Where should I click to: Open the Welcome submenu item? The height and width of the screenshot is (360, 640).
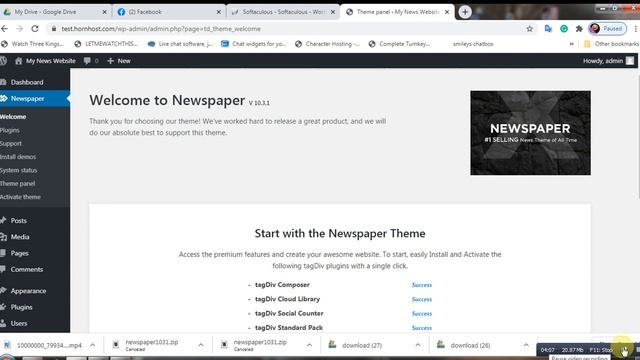click(13, 117)
